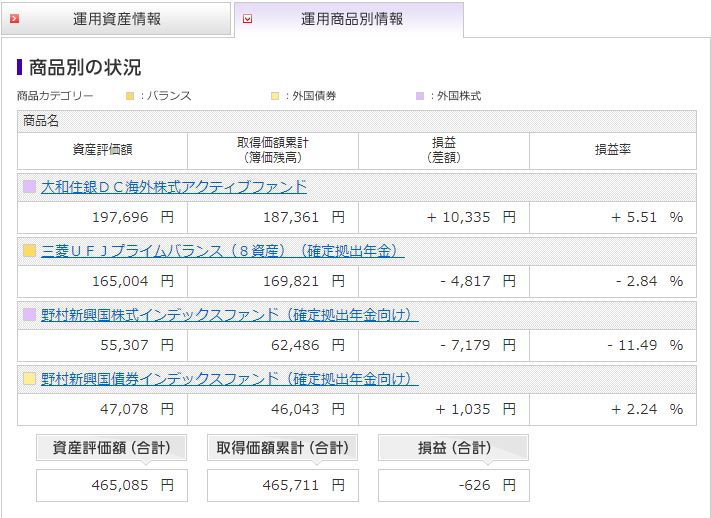
Task: Click the red arrow icon on 運用資産情報 tab
Action: (x=15, y=19)
